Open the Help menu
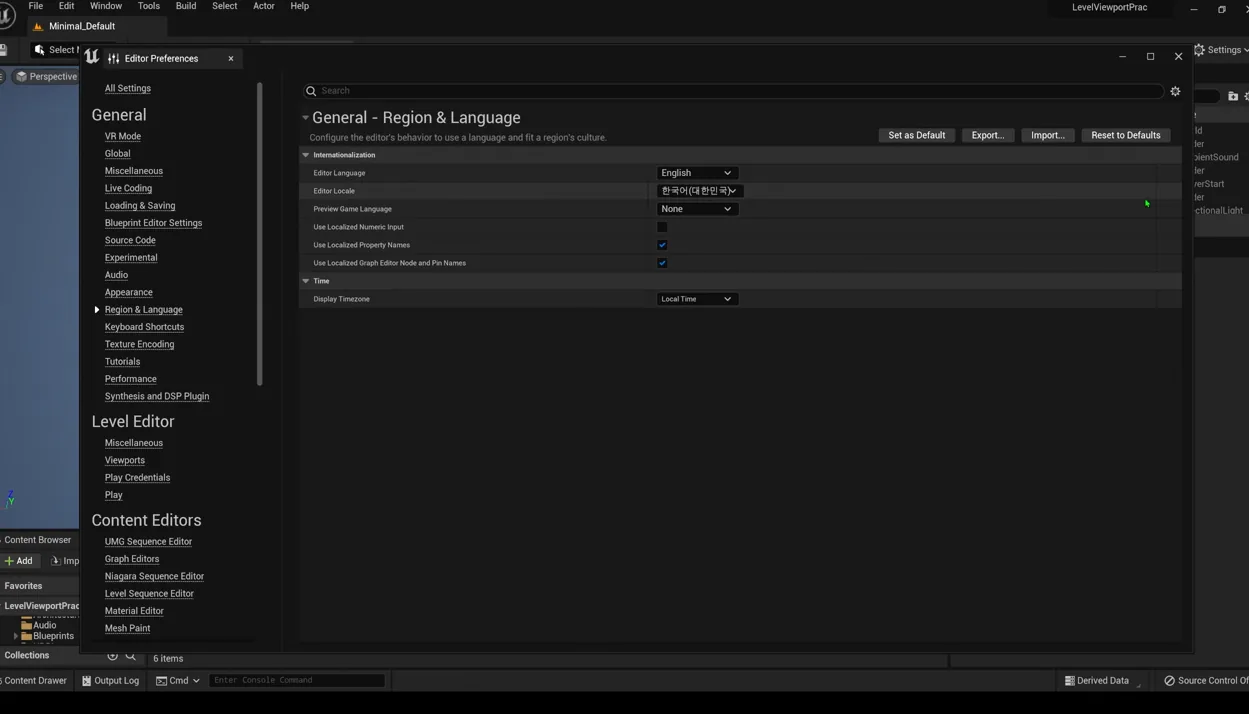 click(299, 6)
